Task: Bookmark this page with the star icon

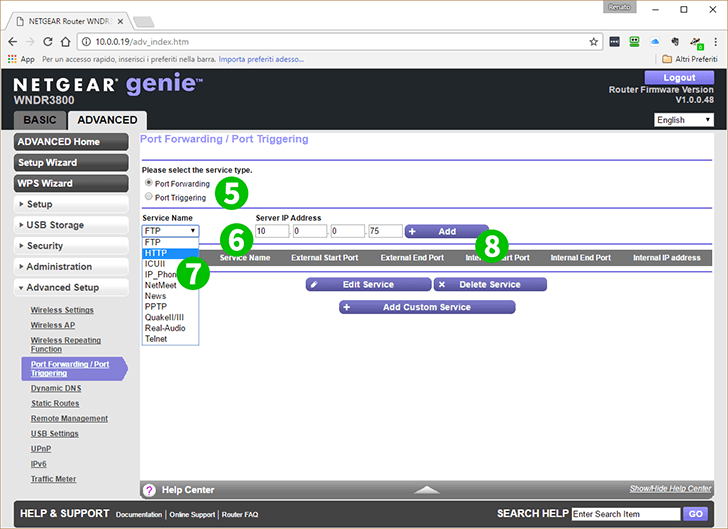Action: tap(593, 42)
